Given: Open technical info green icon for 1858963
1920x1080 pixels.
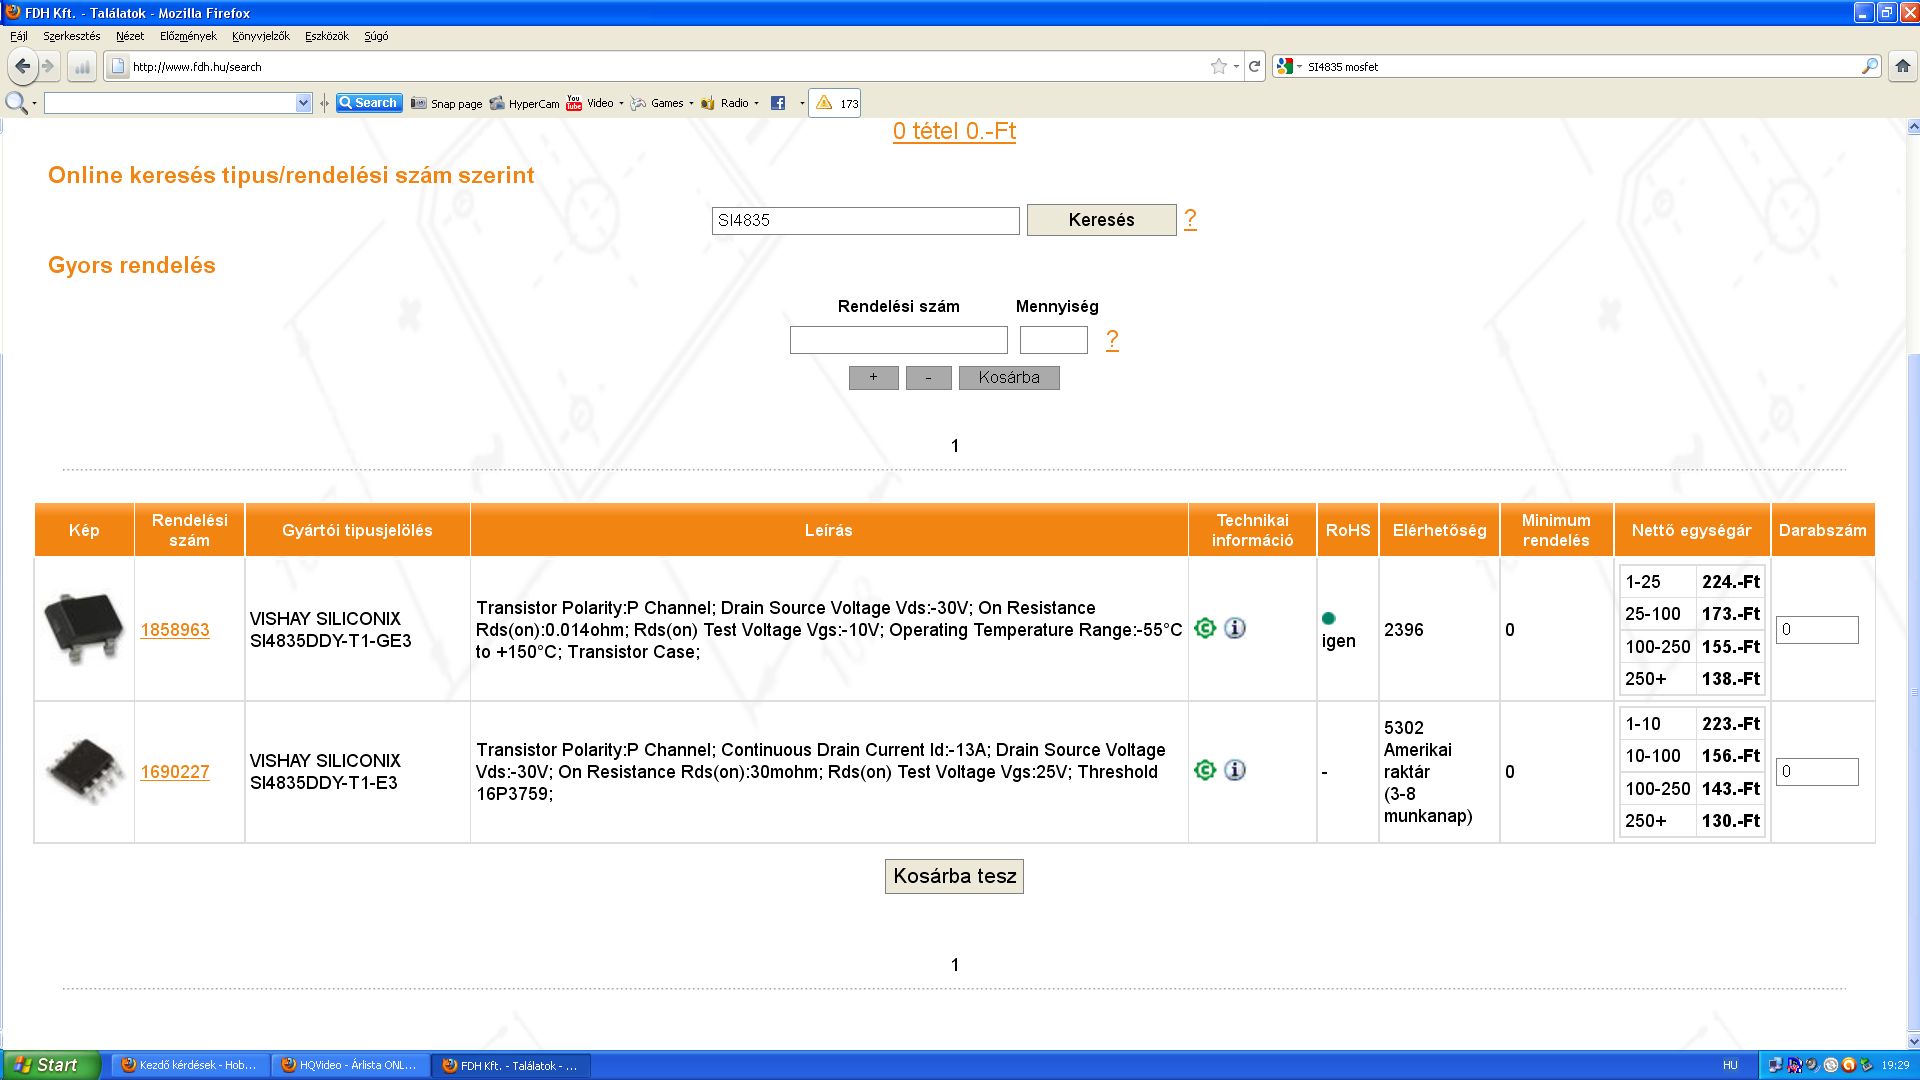Looking at the screenshot, I should 1205,628.
